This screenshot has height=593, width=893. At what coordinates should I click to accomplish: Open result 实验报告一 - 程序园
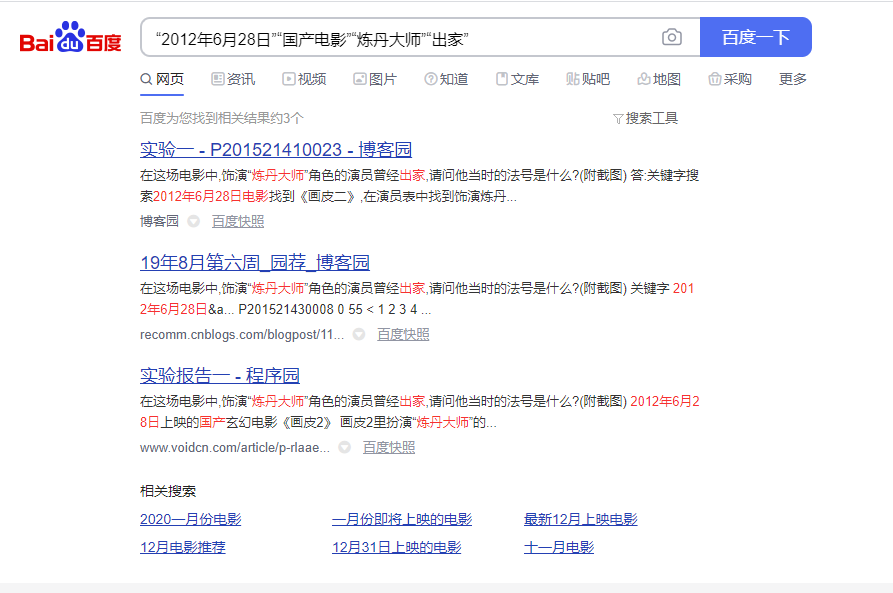pos(220,375)
